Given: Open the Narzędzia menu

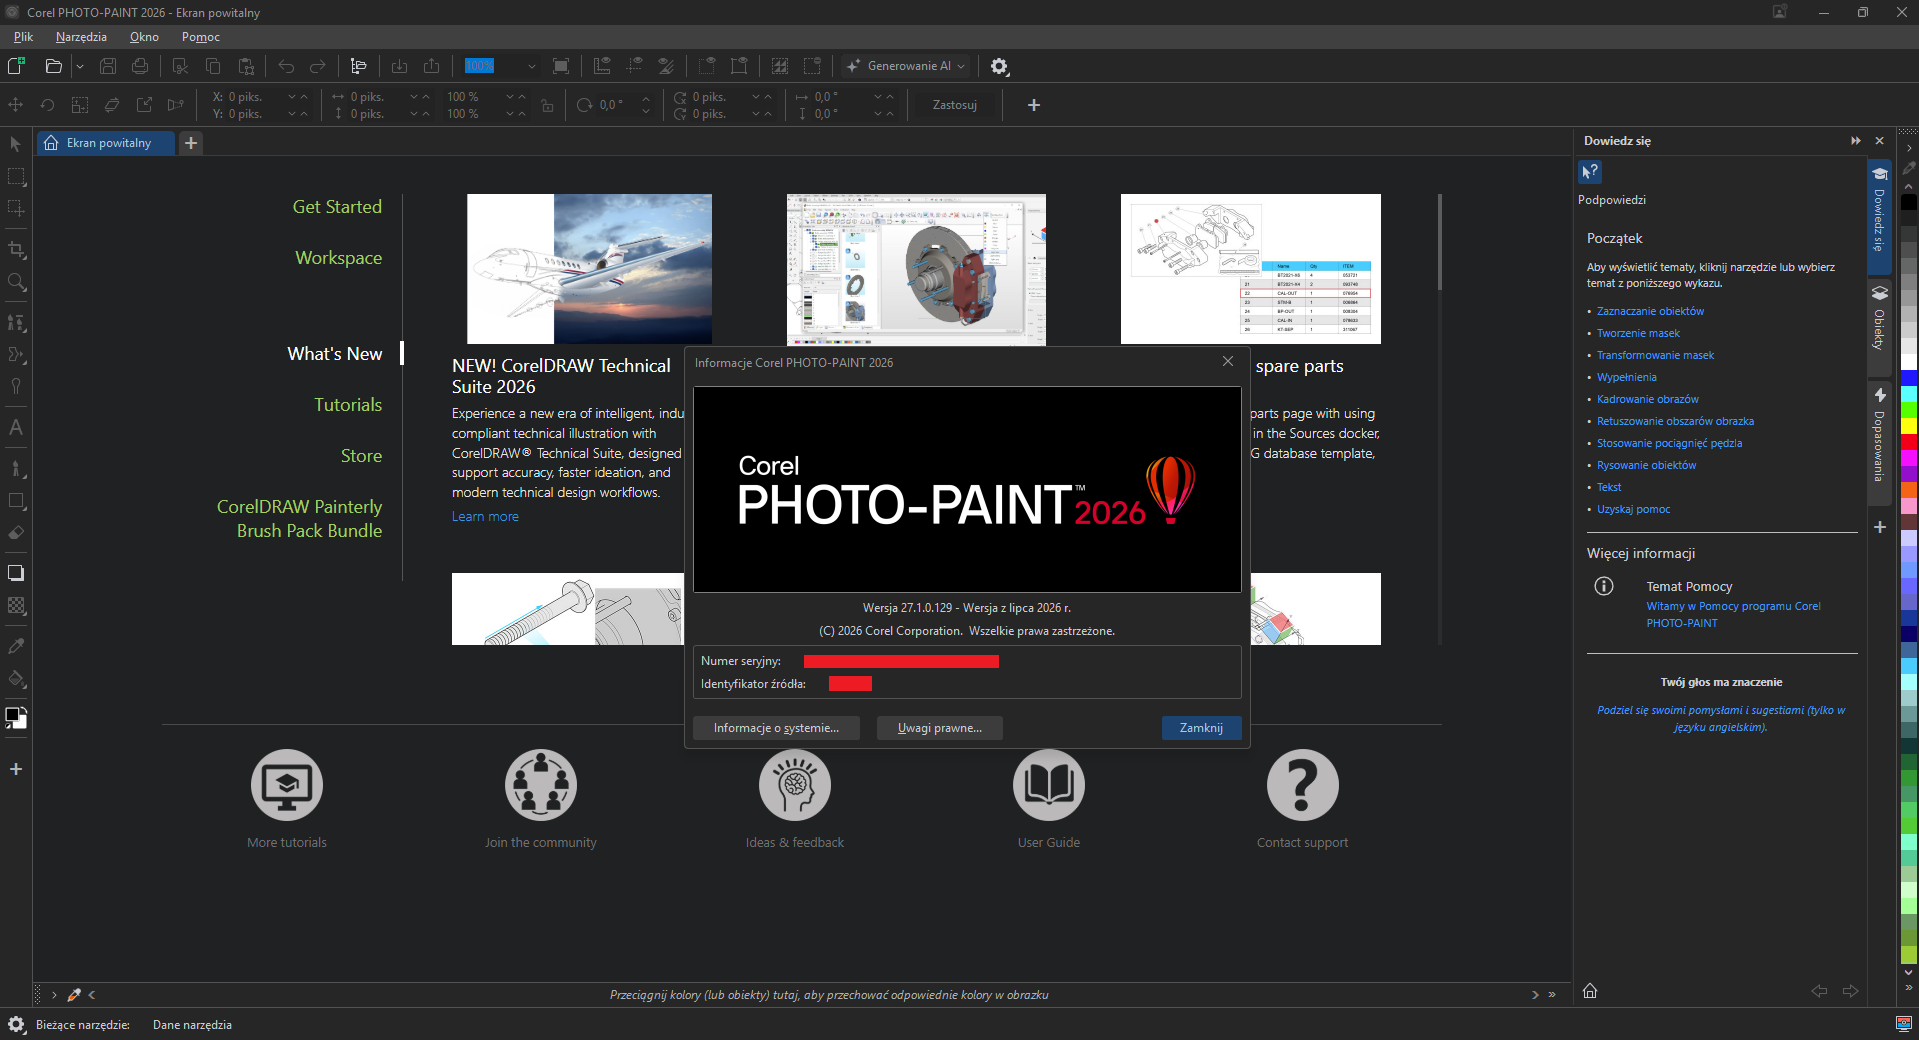Looking at the screenshot, I should tap(81, 37).
